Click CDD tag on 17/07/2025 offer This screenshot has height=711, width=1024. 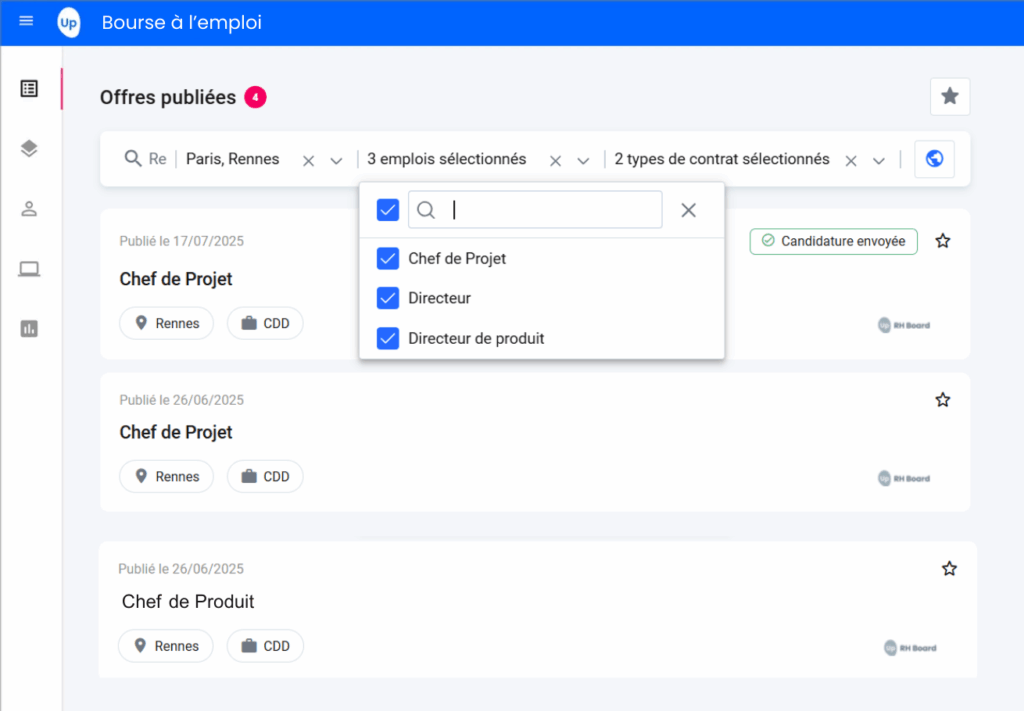(x=265, y=323)
